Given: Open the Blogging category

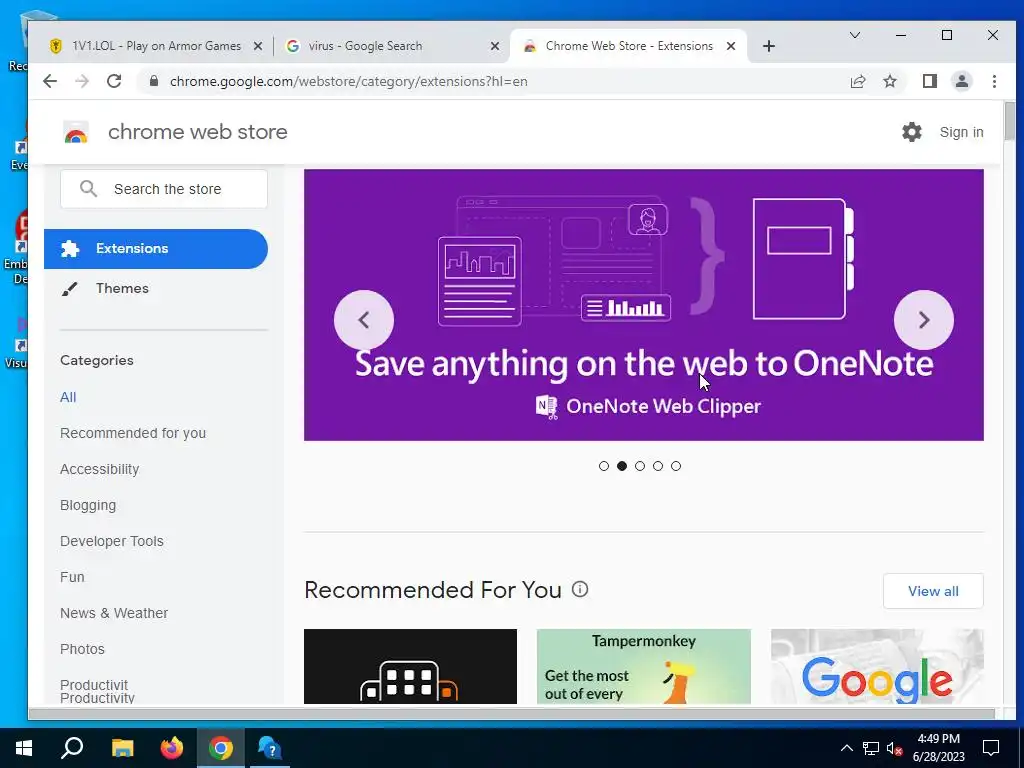Looking at the screenshot, I should coord(88,505).
